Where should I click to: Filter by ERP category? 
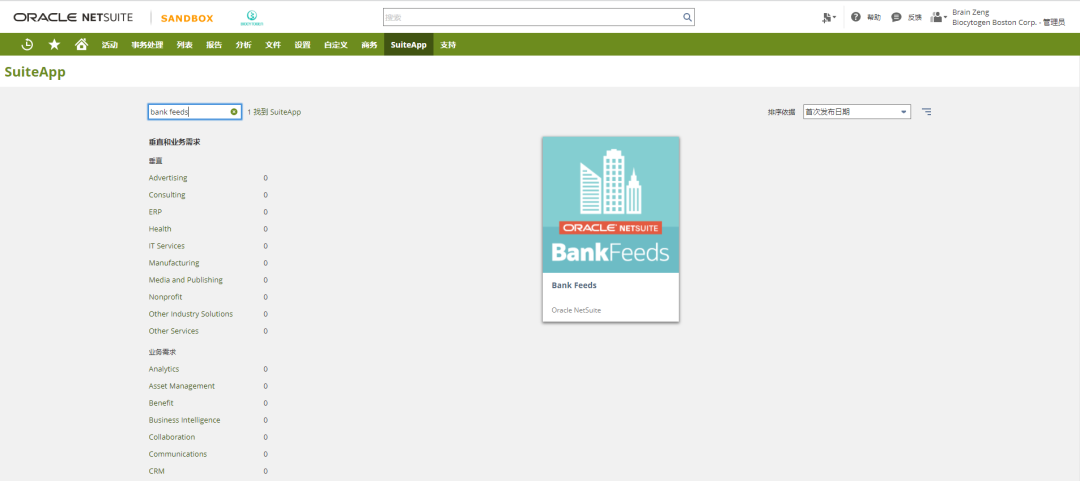pyautogui.click(x=155, y=212)
